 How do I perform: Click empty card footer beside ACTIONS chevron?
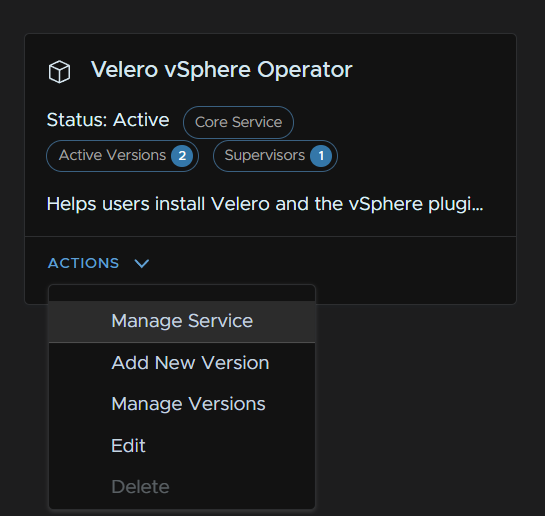[x=330, y=263]
